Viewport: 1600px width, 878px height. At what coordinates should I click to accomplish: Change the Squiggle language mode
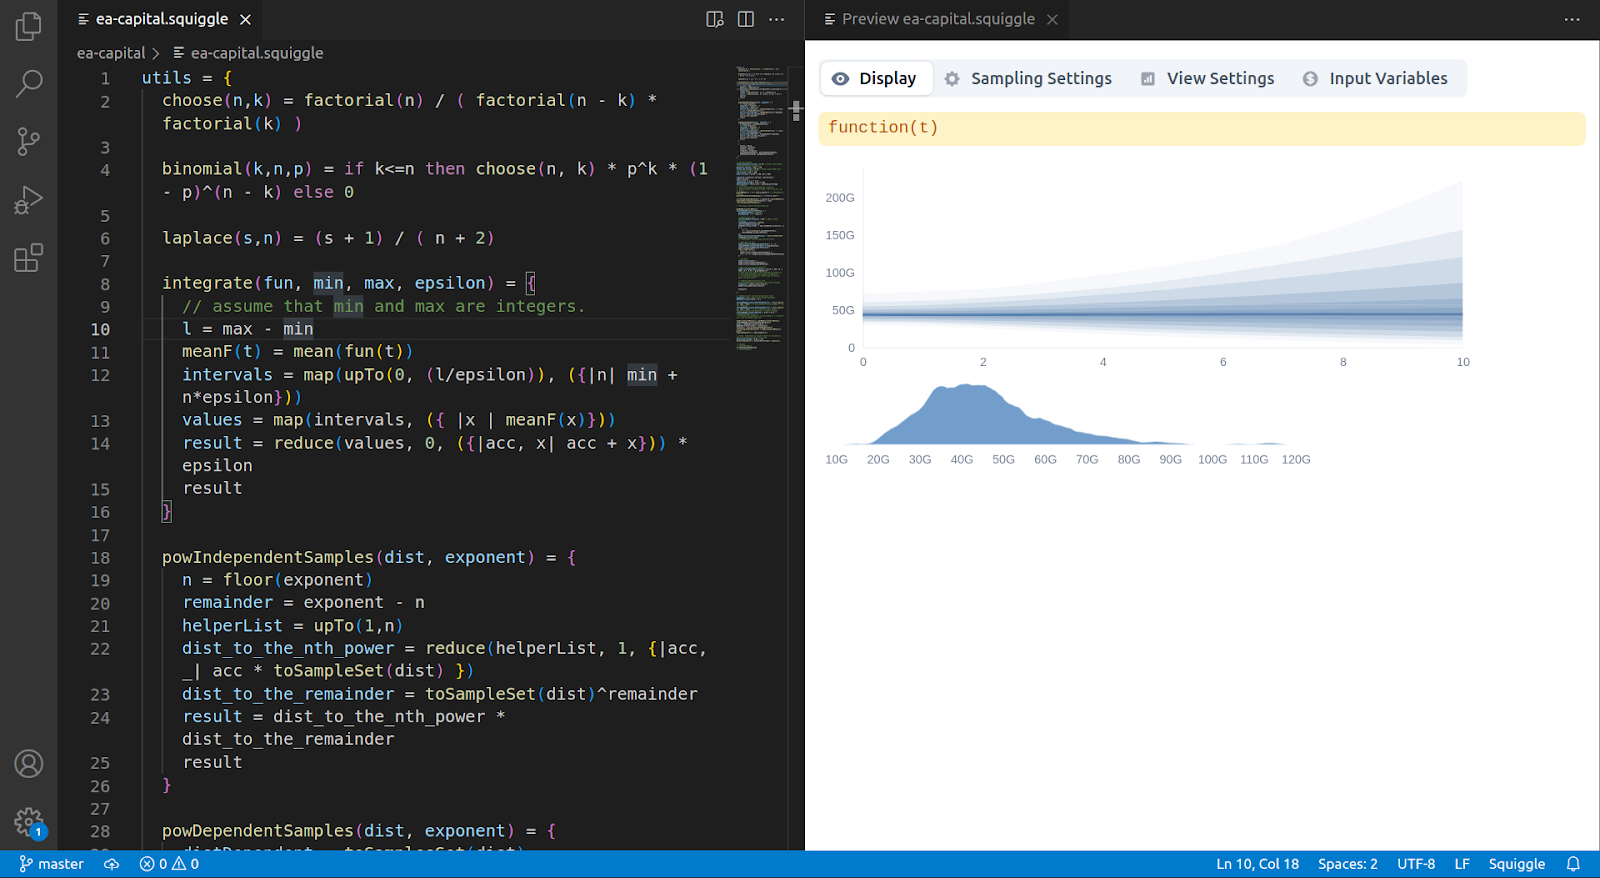point(1516,864)
